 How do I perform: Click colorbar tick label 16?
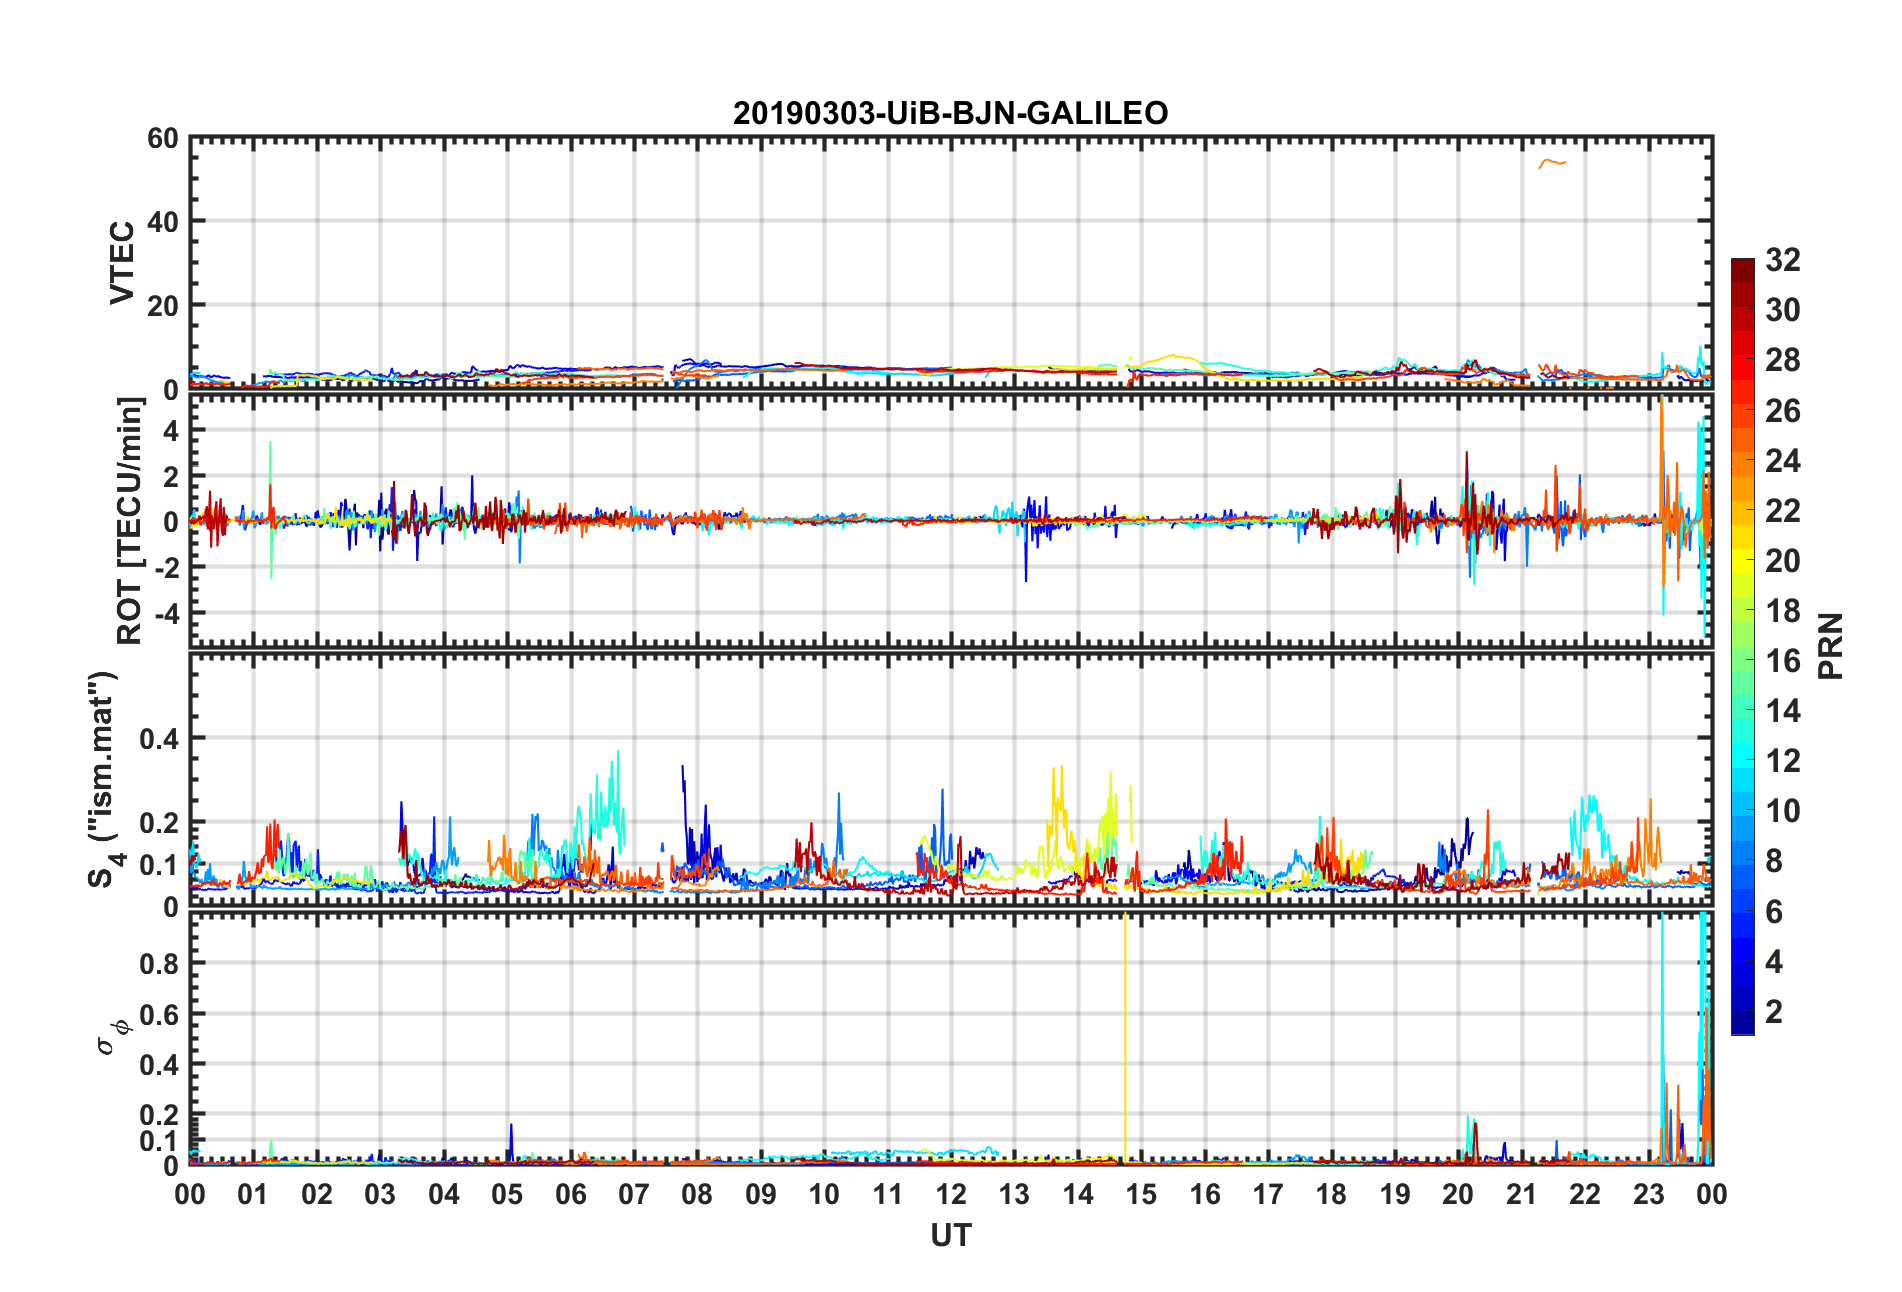click(1783, 660)
